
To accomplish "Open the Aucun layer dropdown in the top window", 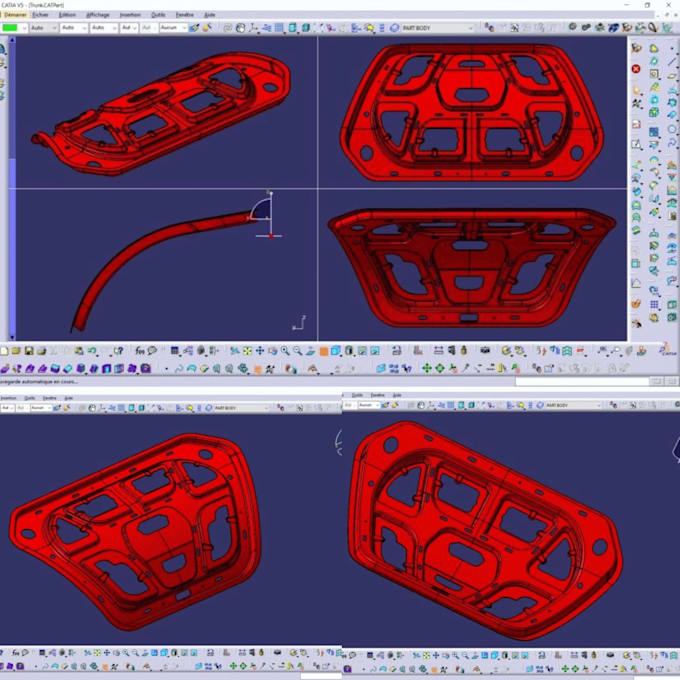I will click(x=173, y=28).
